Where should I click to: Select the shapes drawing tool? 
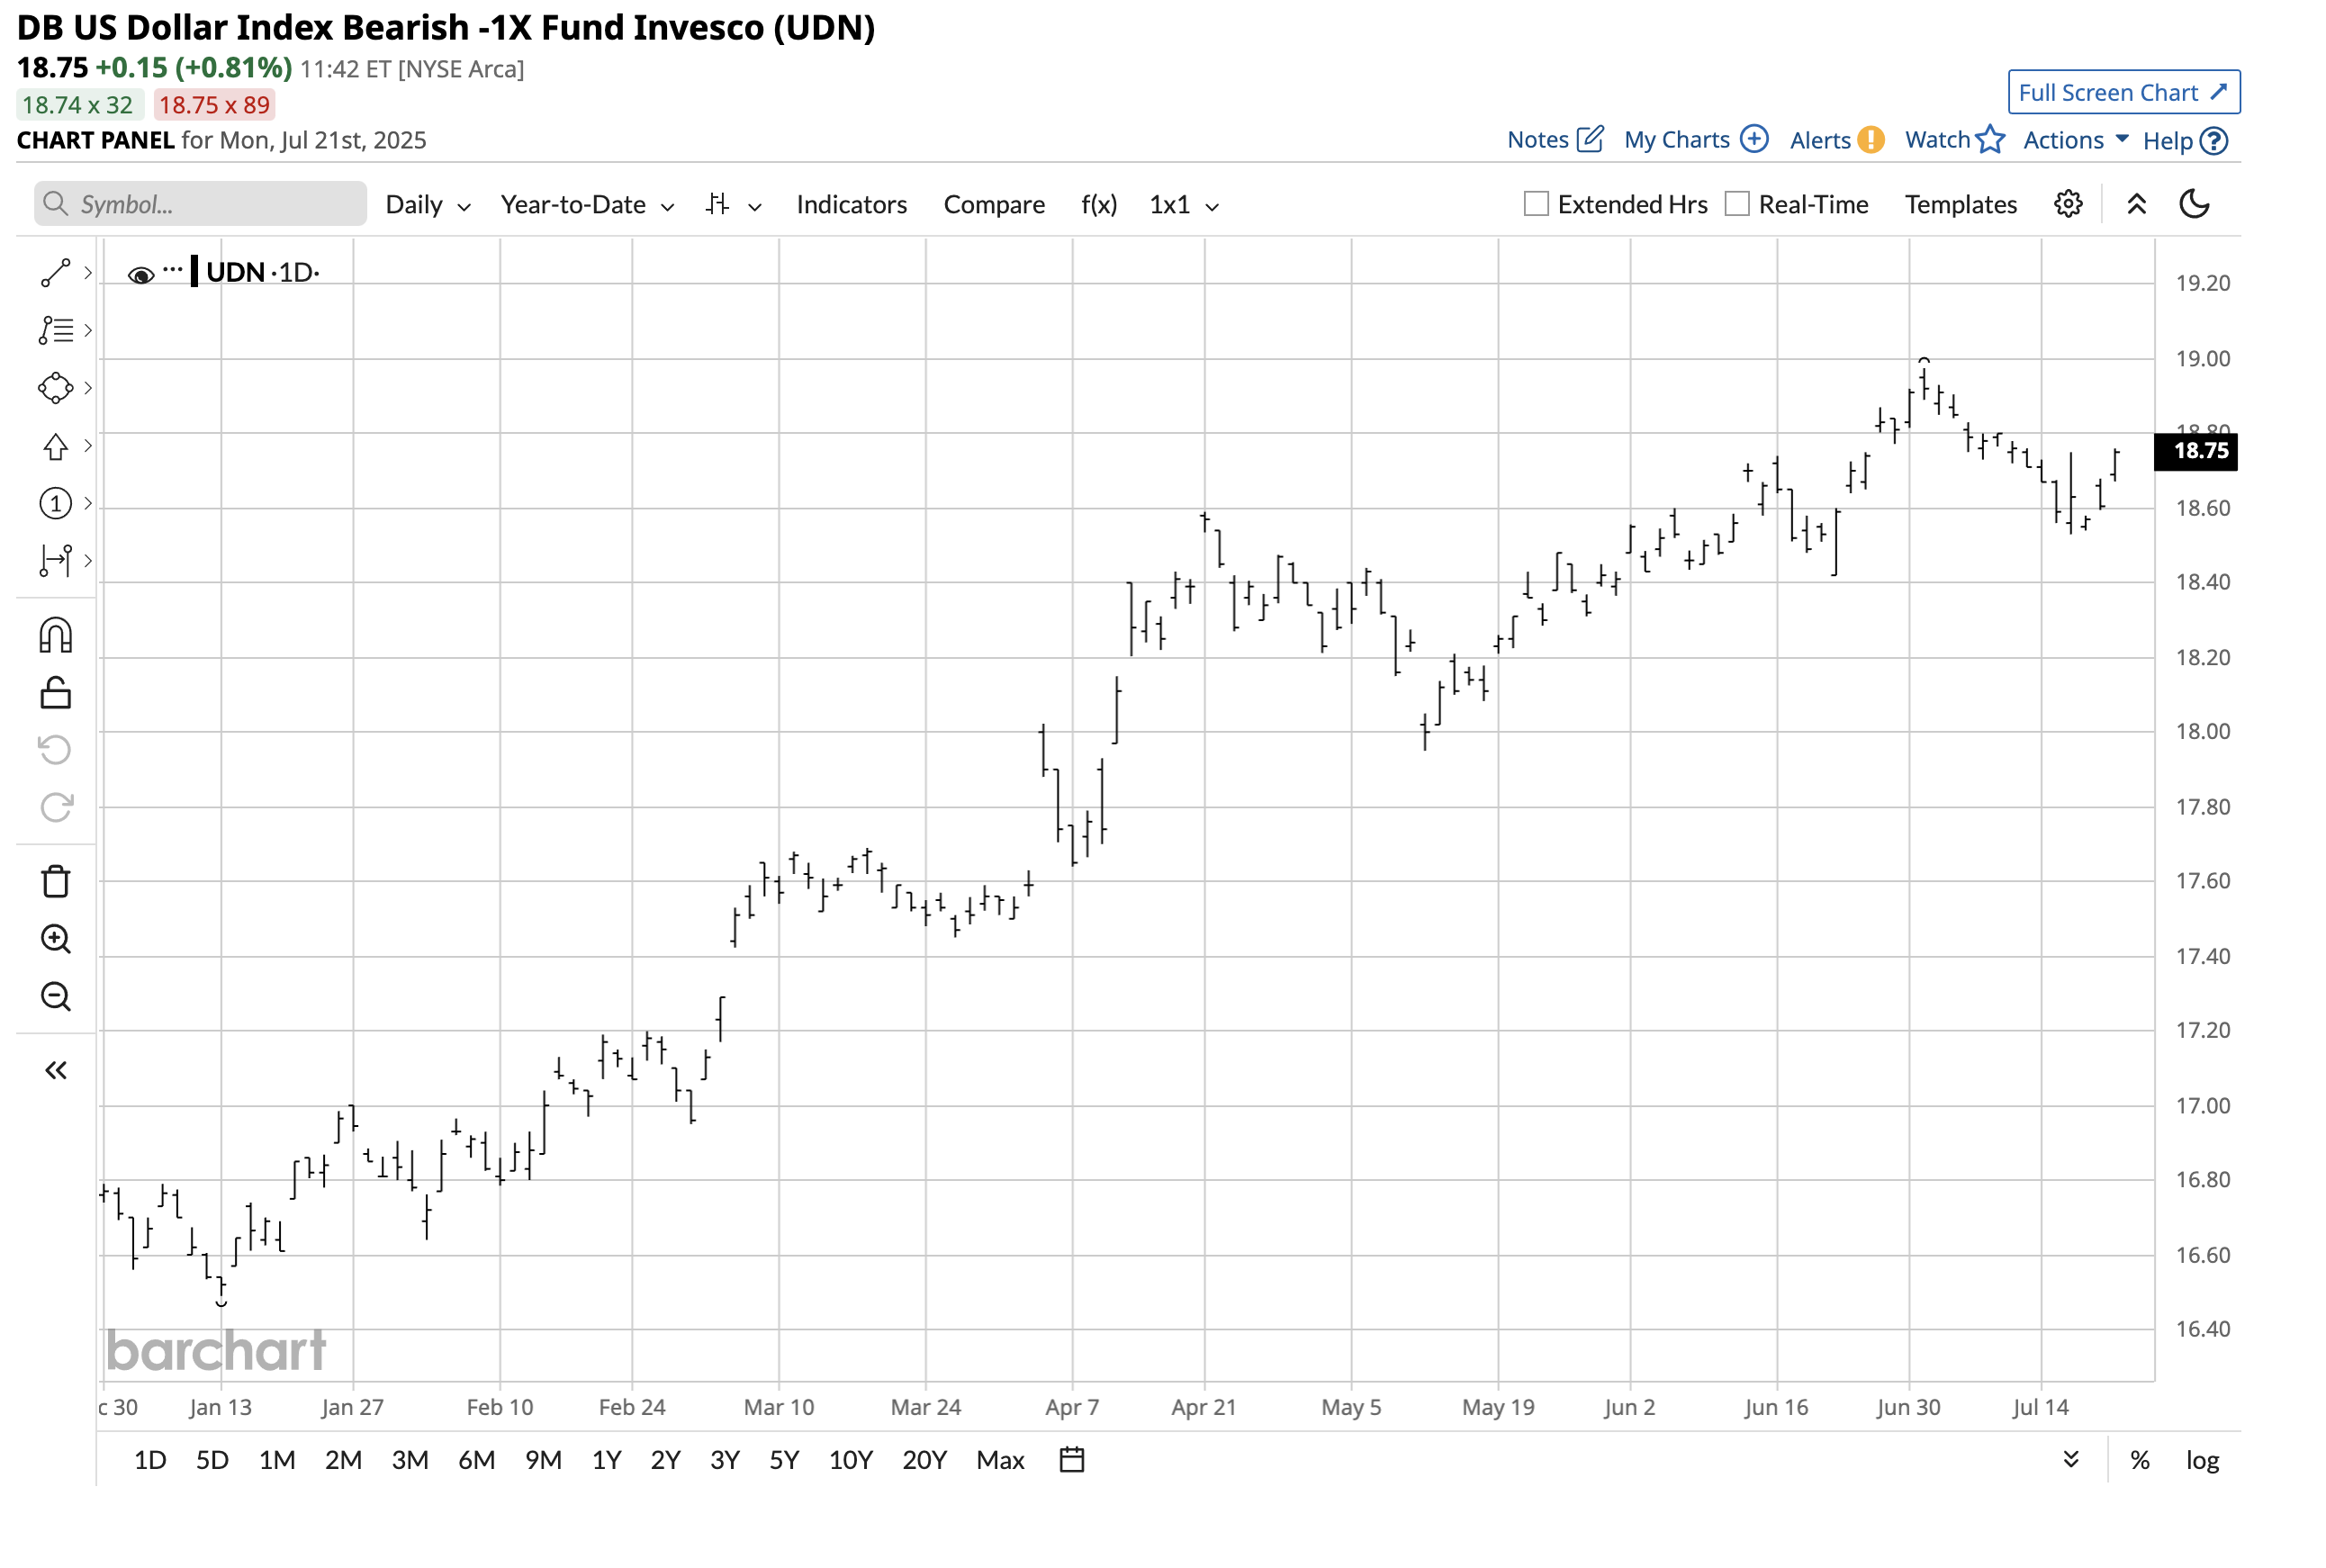point(55,388)
